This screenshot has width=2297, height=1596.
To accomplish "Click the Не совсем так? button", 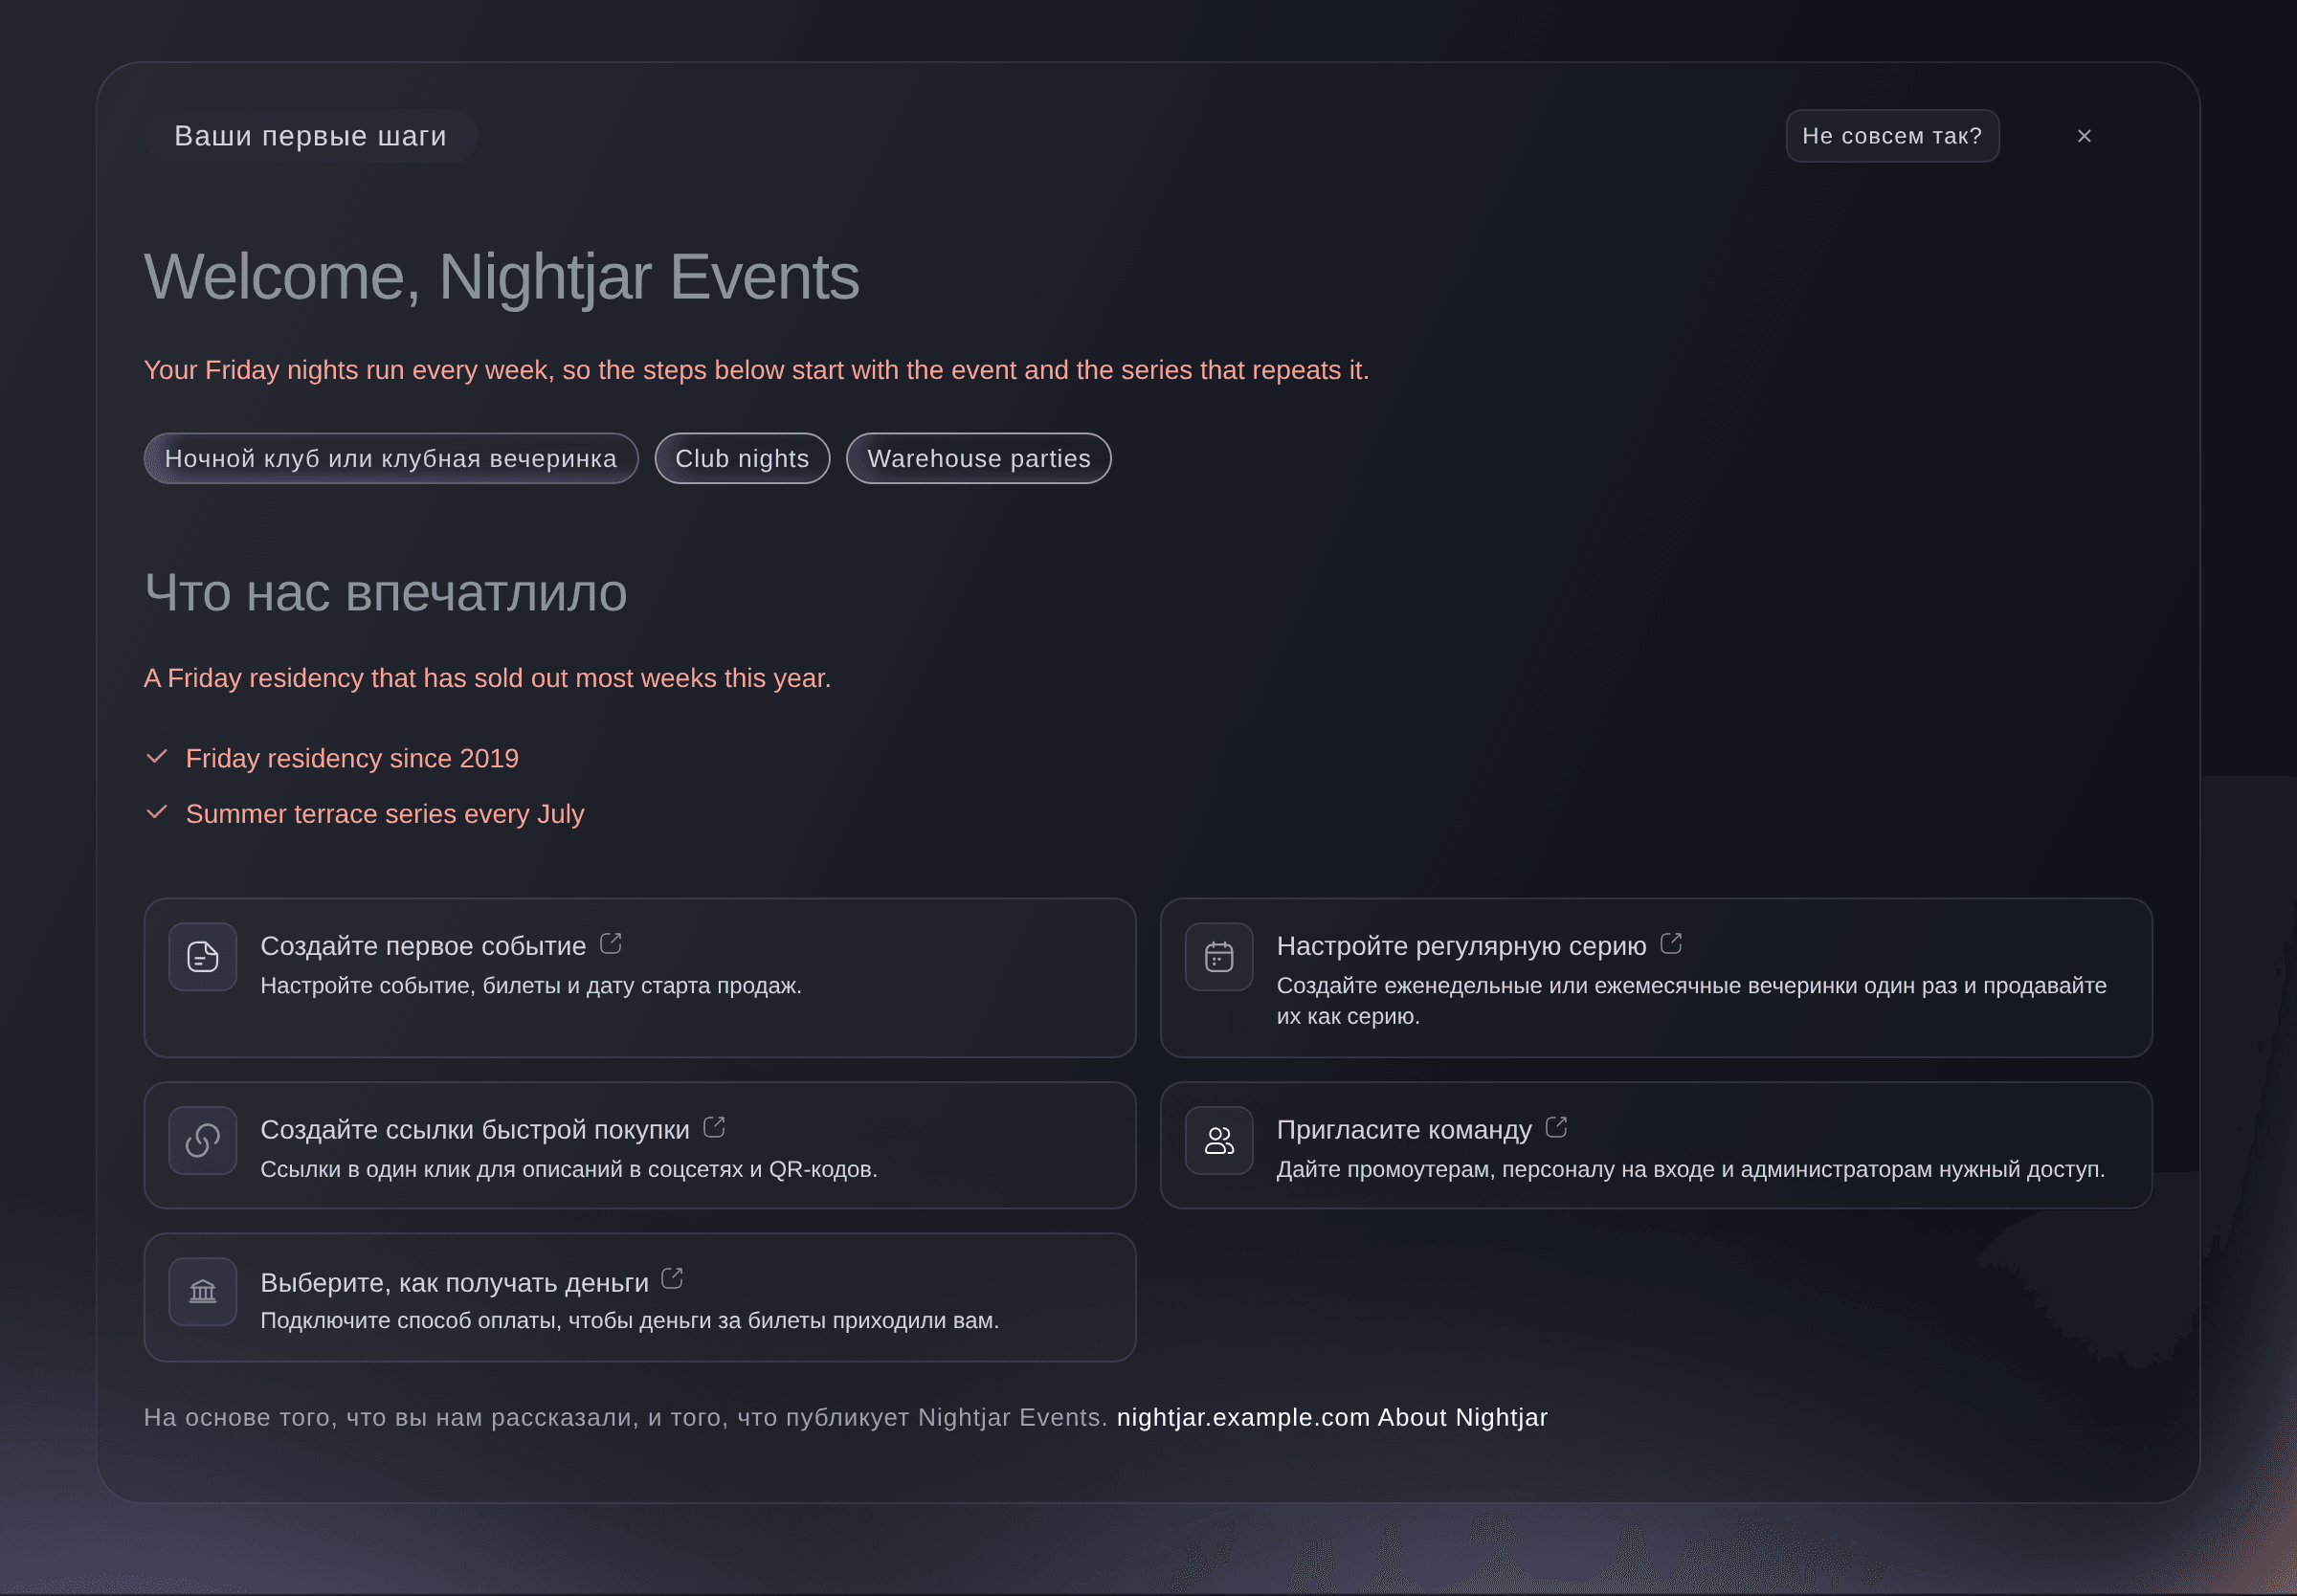I will tap(1892, 136).
